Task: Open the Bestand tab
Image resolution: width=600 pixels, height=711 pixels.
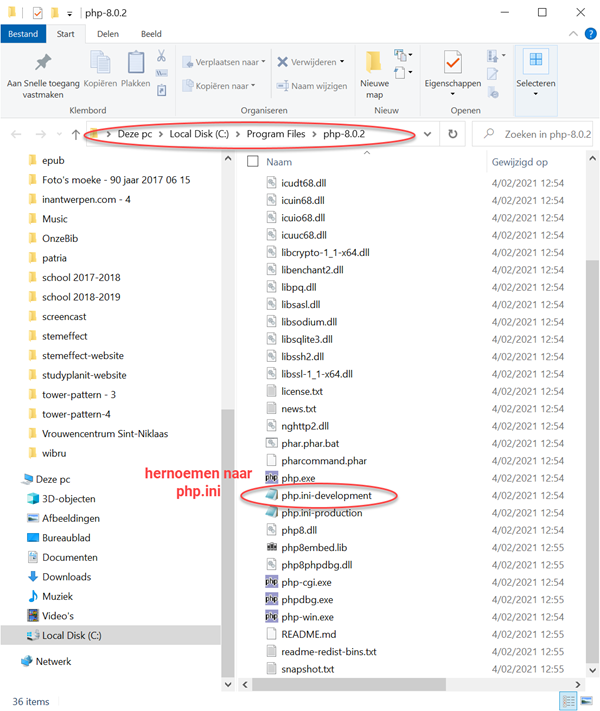Action: click(x=23, y=34)
